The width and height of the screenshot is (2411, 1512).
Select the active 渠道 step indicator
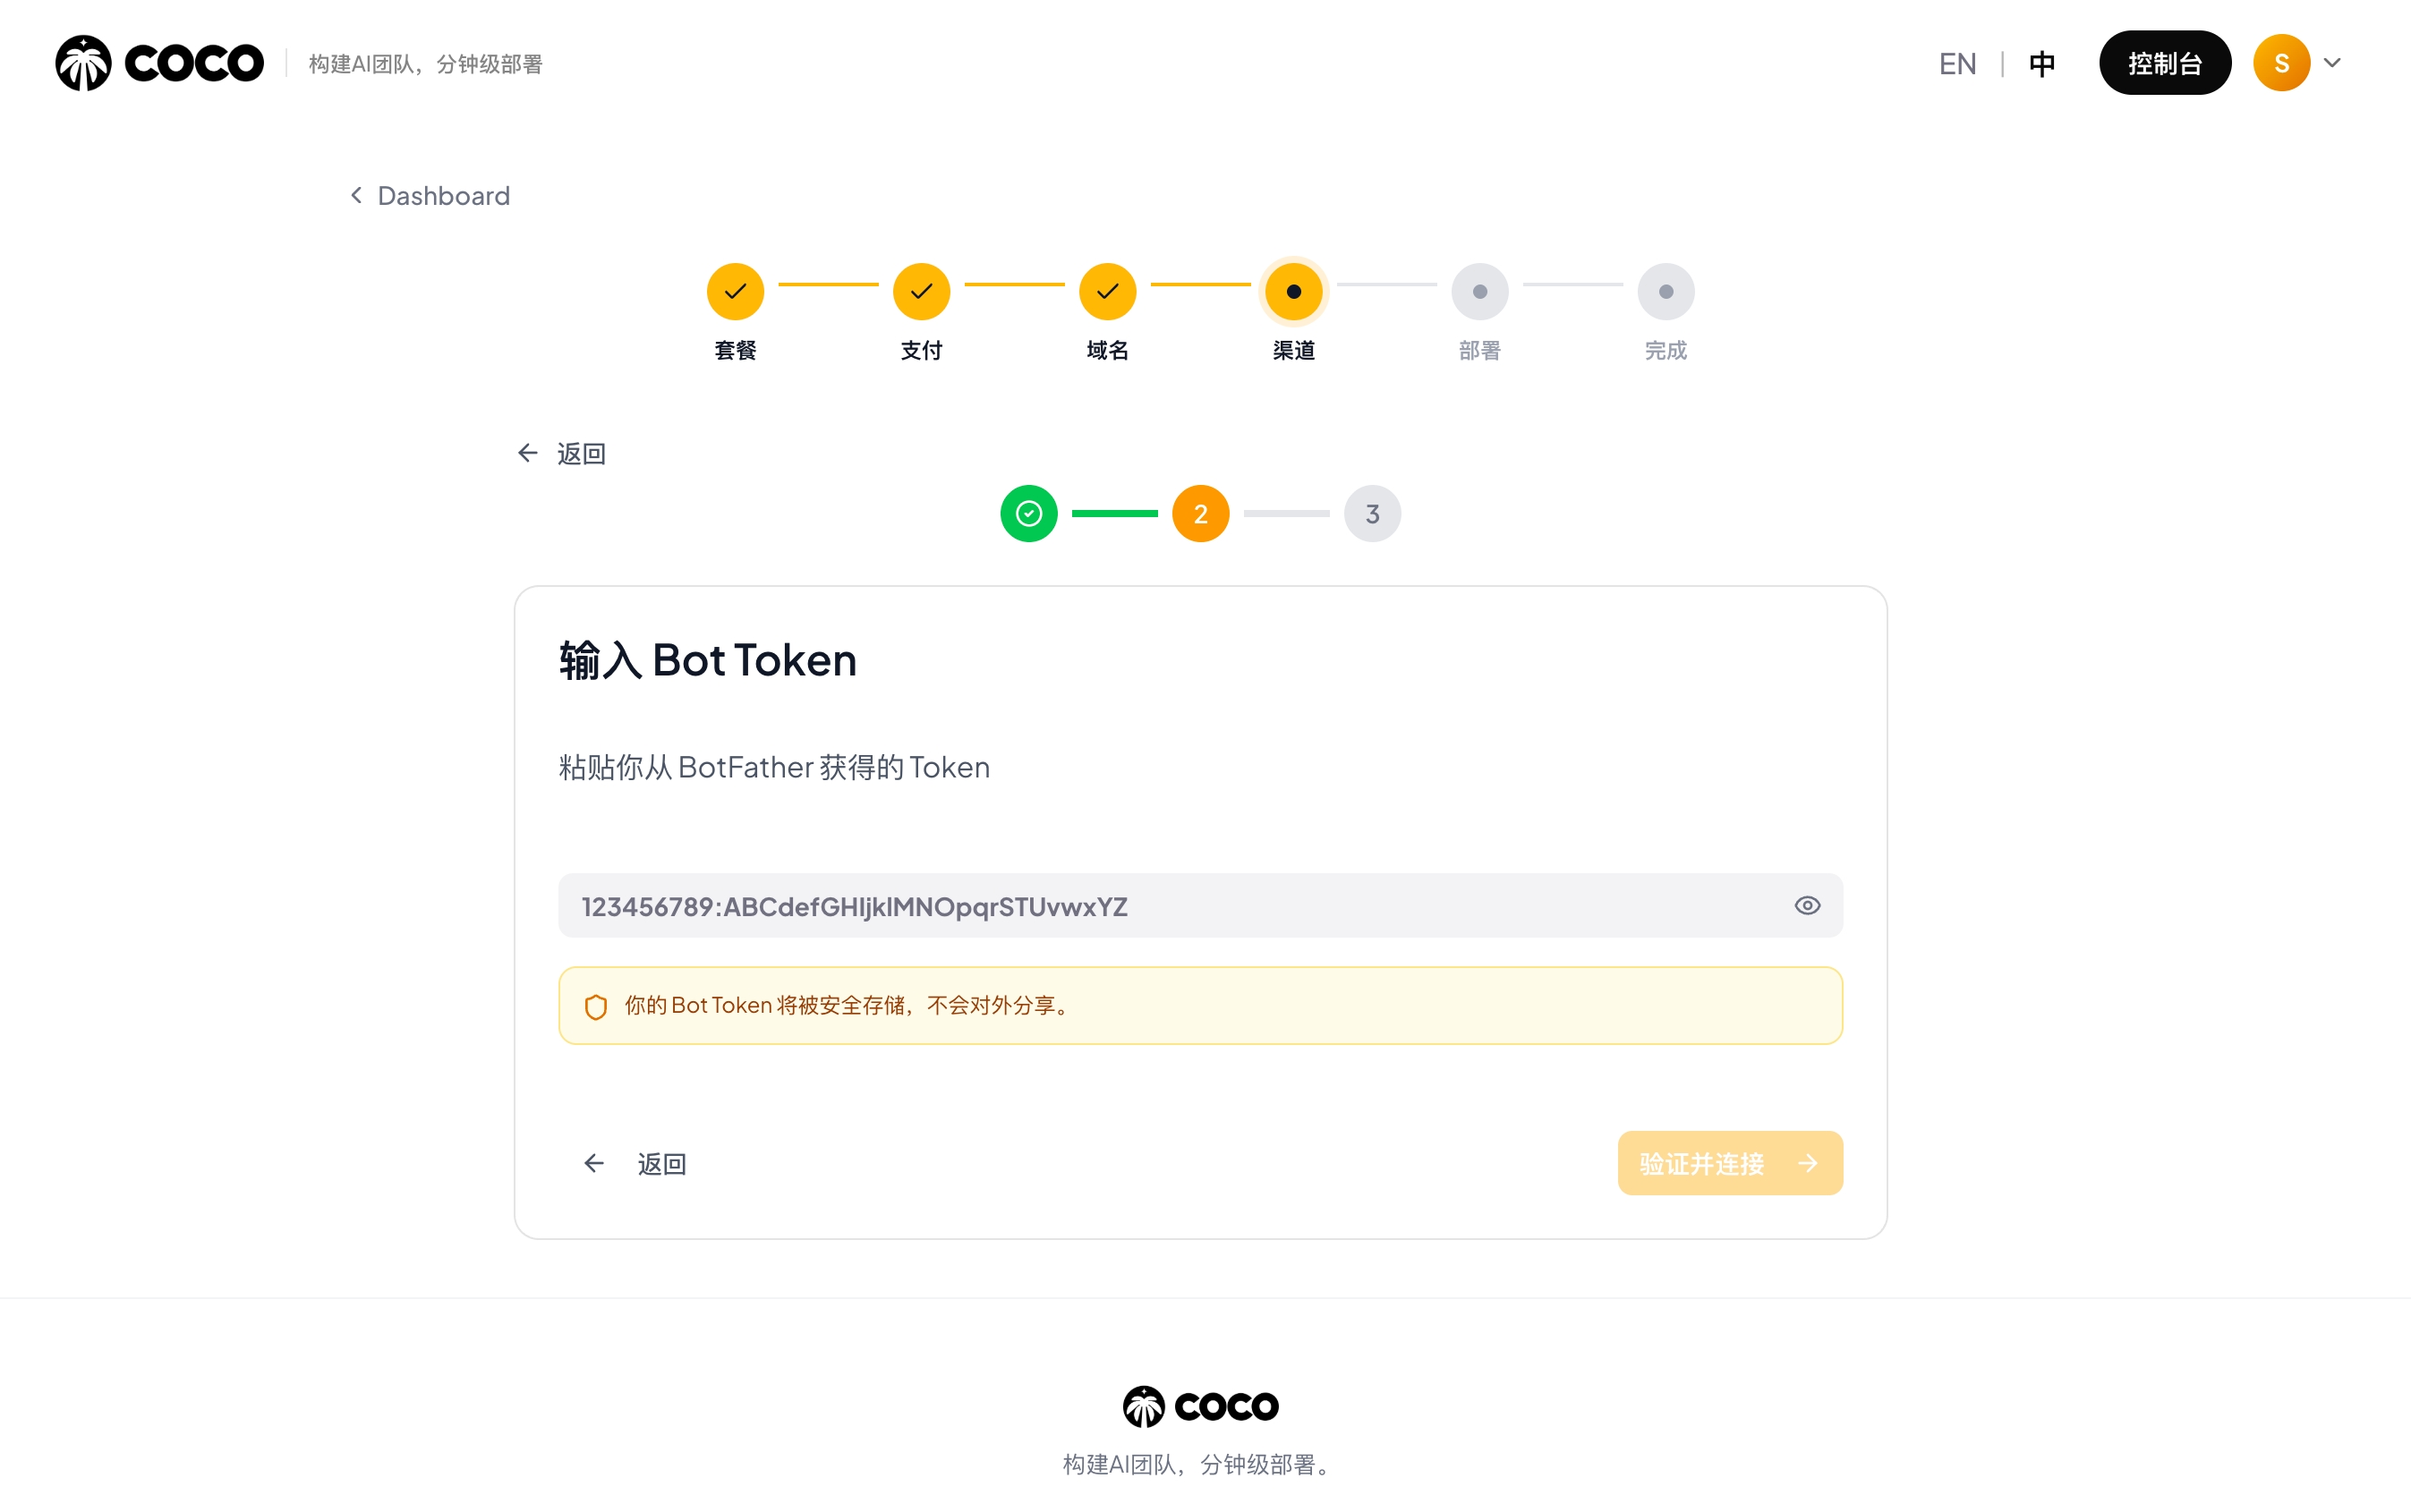coord(1293,291)
